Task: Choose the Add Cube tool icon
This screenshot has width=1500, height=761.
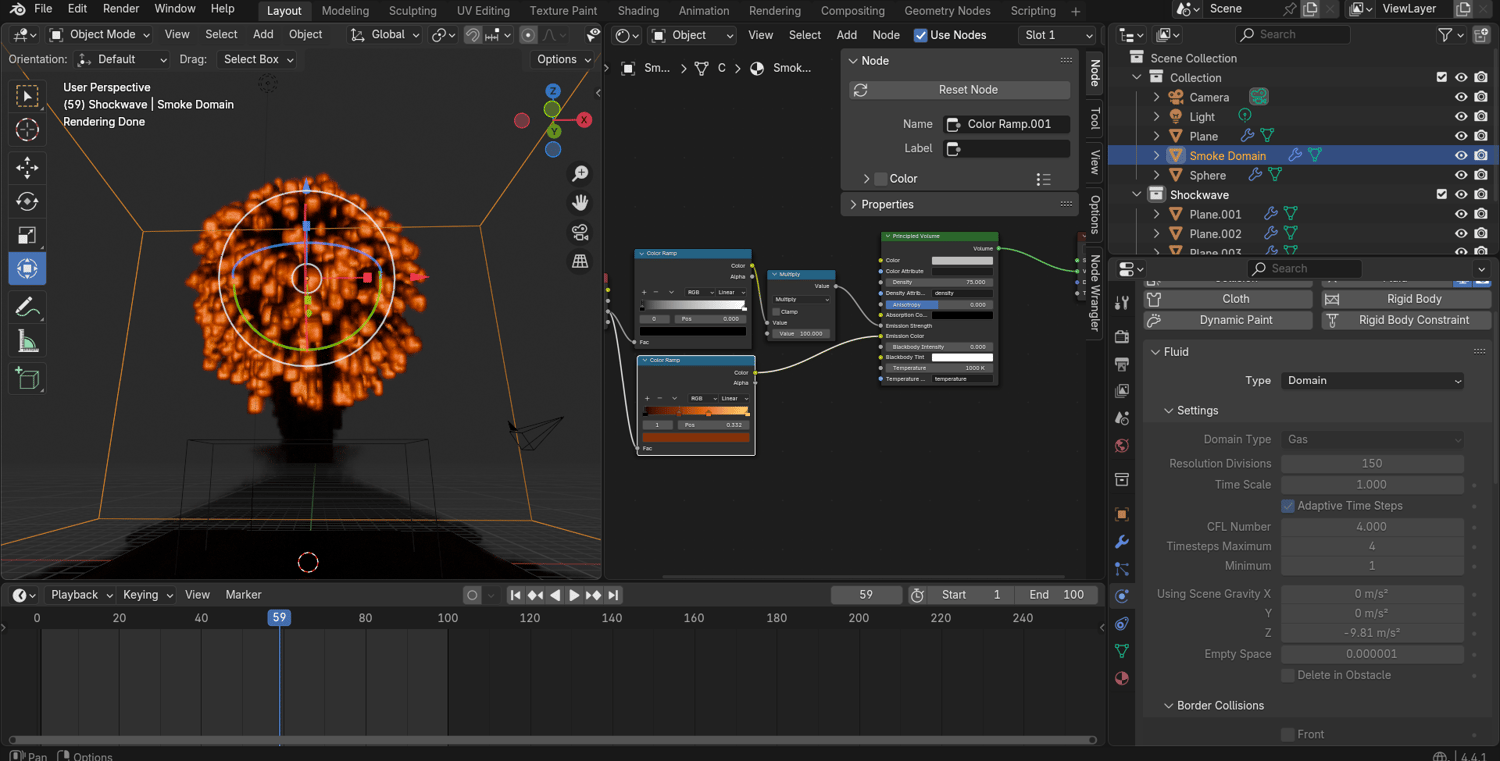Action: (x=27, y=378)
